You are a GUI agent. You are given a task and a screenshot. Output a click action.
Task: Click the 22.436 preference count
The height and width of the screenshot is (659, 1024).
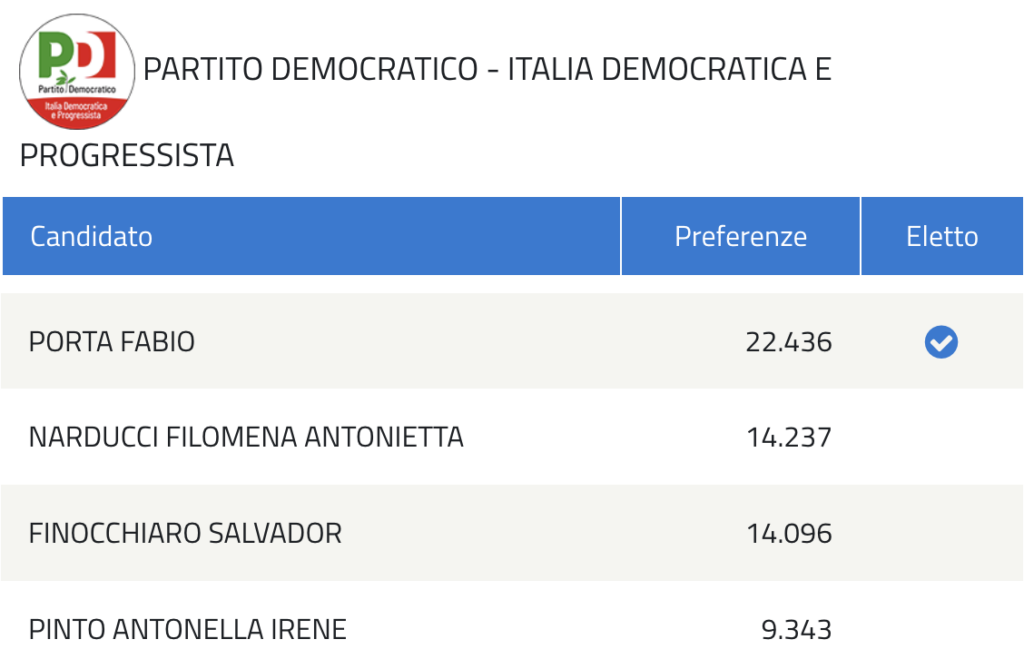pos(789,342)
